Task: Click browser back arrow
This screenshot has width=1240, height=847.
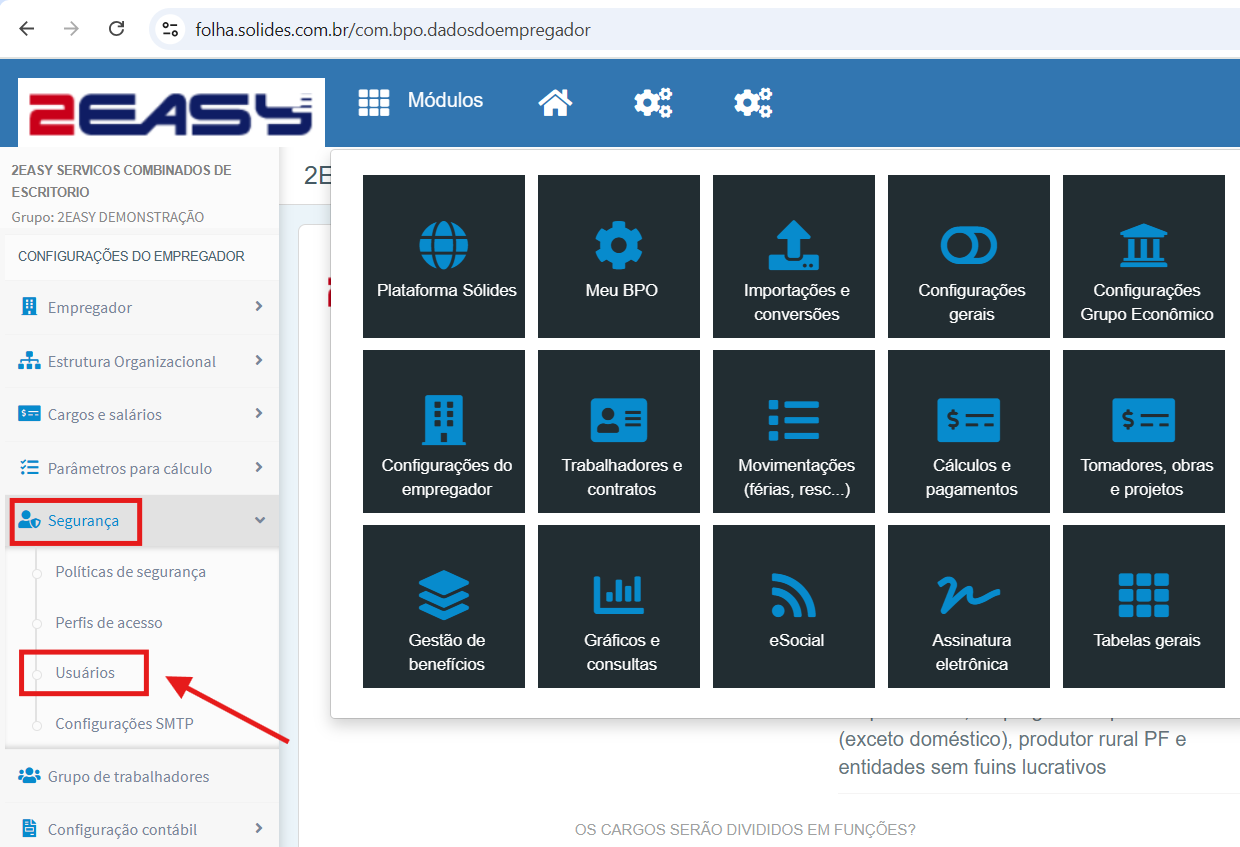Action: pyautogui.click(x=26, y=29)
